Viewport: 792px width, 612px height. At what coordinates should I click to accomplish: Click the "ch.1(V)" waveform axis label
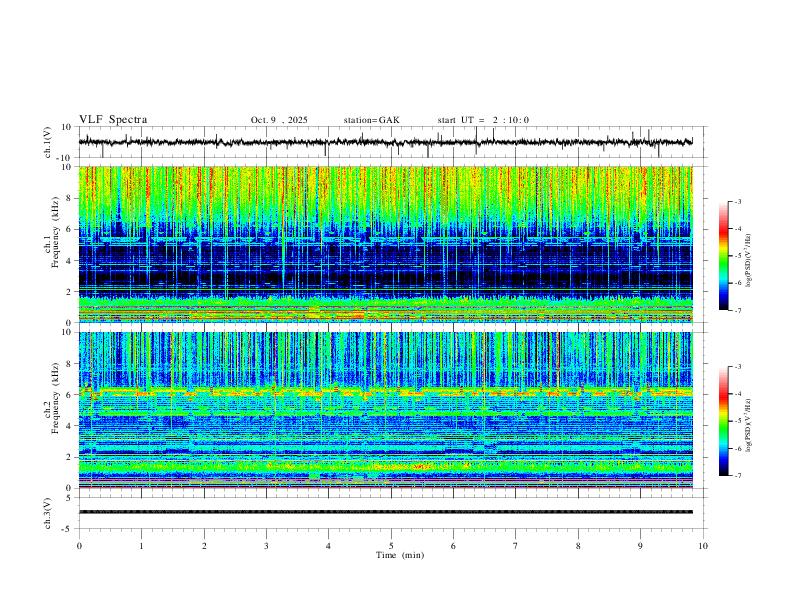click(48, 142)
